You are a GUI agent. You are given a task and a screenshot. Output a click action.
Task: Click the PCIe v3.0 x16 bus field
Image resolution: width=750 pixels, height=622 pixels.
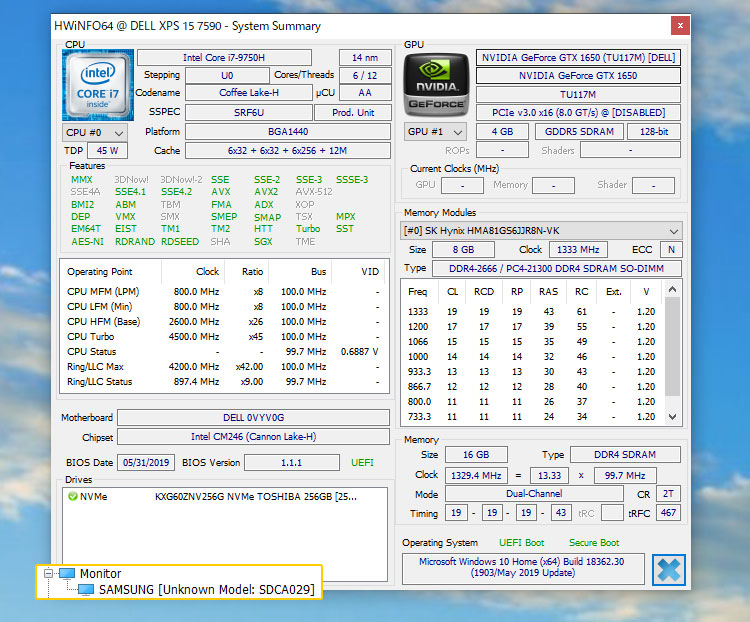click(x=578, y=112)
